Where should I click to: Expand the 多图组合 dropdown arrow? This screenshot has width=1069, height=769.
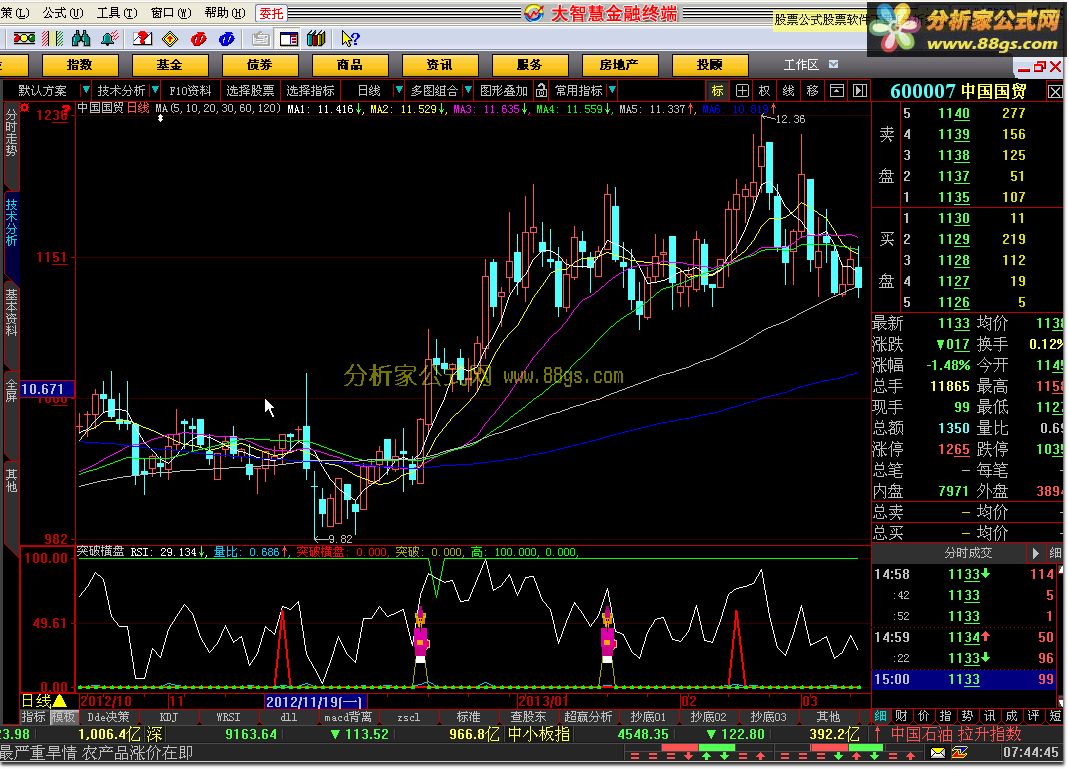pos(468,90)
